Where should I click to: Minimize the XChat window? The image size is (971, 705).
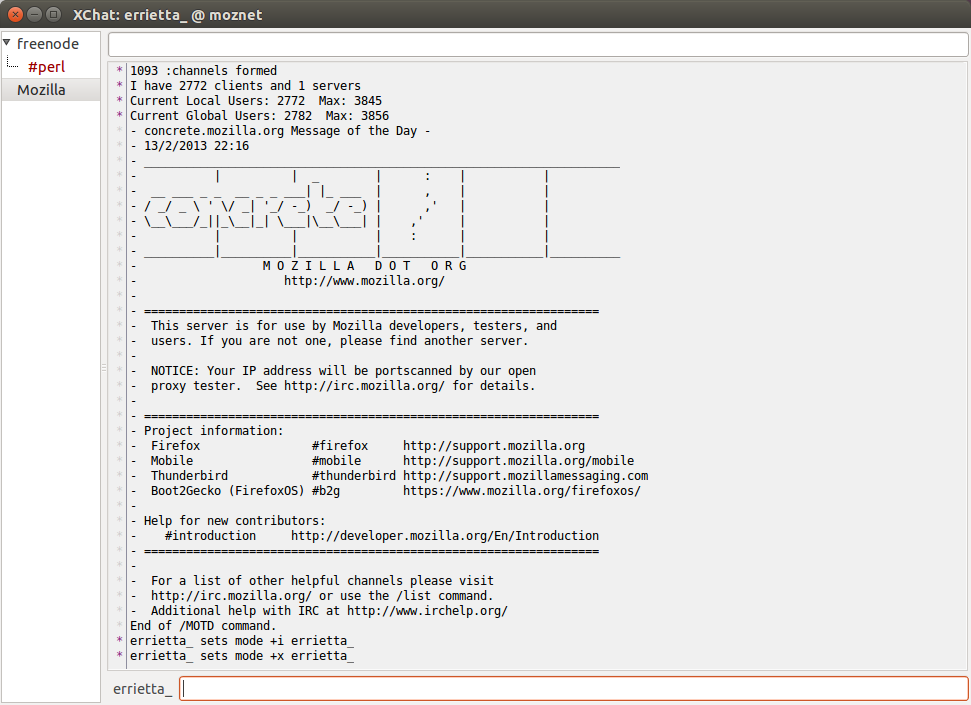(35, 14)
